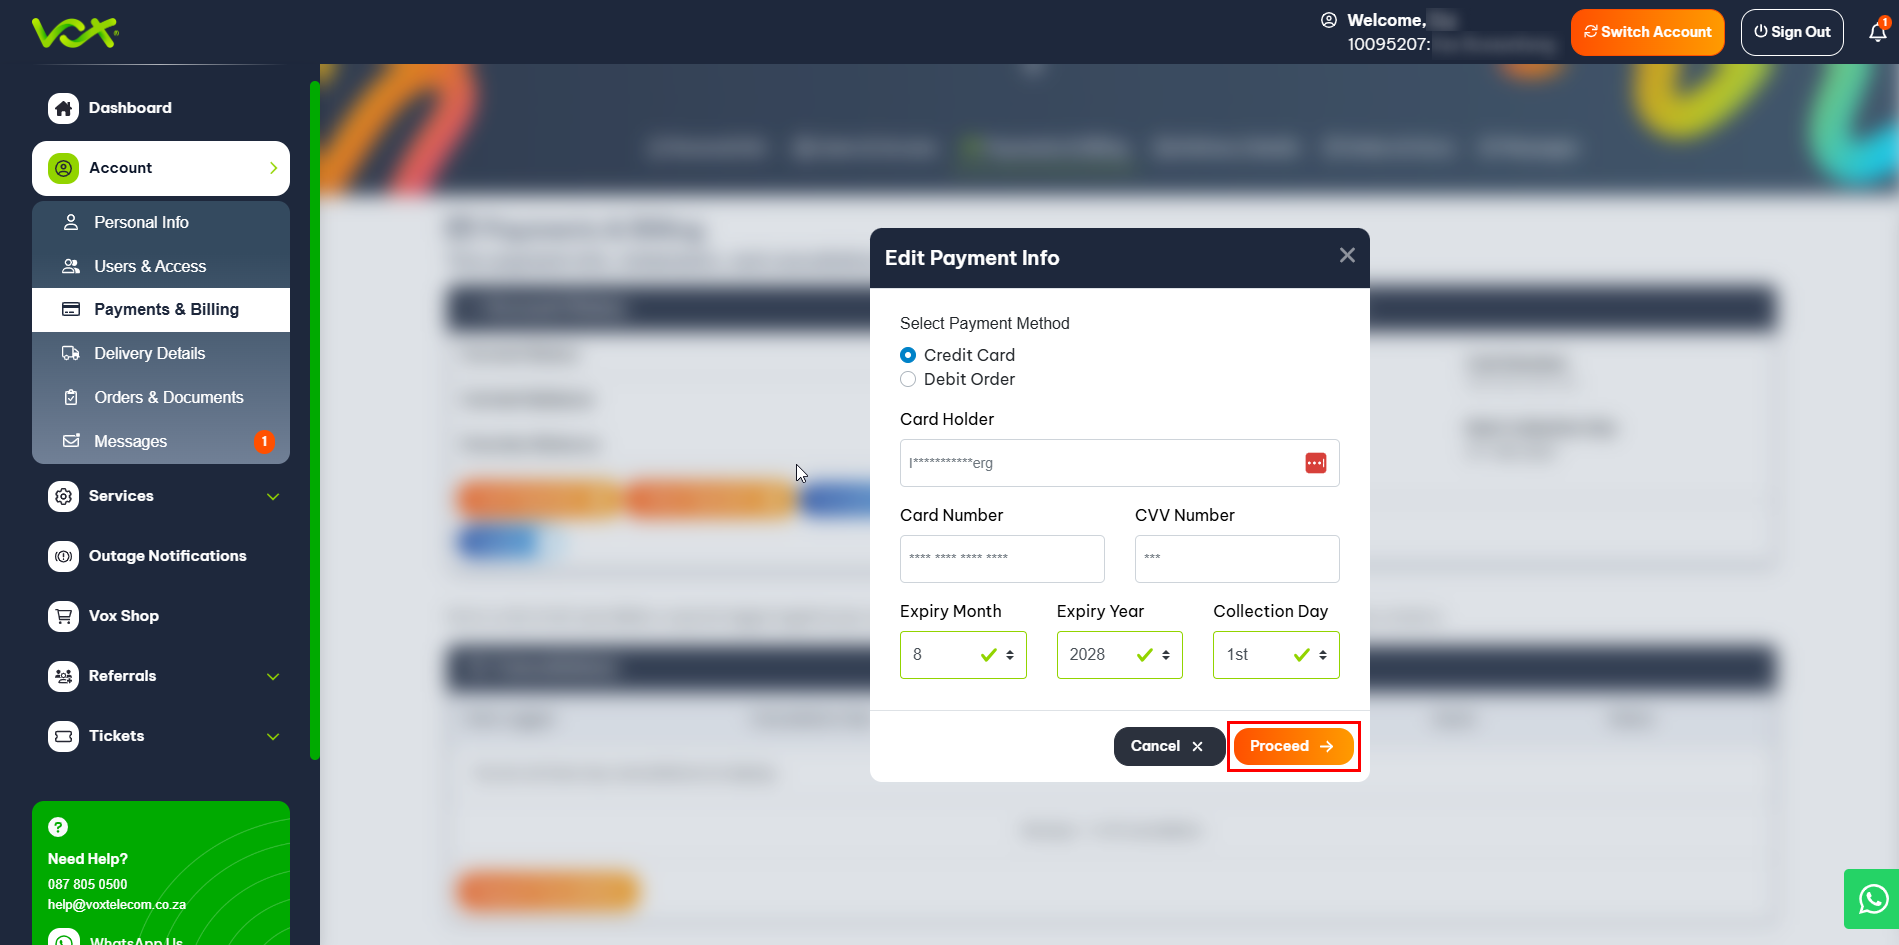Click the password manager icon in Card Holder
1899x945 pixels.
tap(1315, 463)
